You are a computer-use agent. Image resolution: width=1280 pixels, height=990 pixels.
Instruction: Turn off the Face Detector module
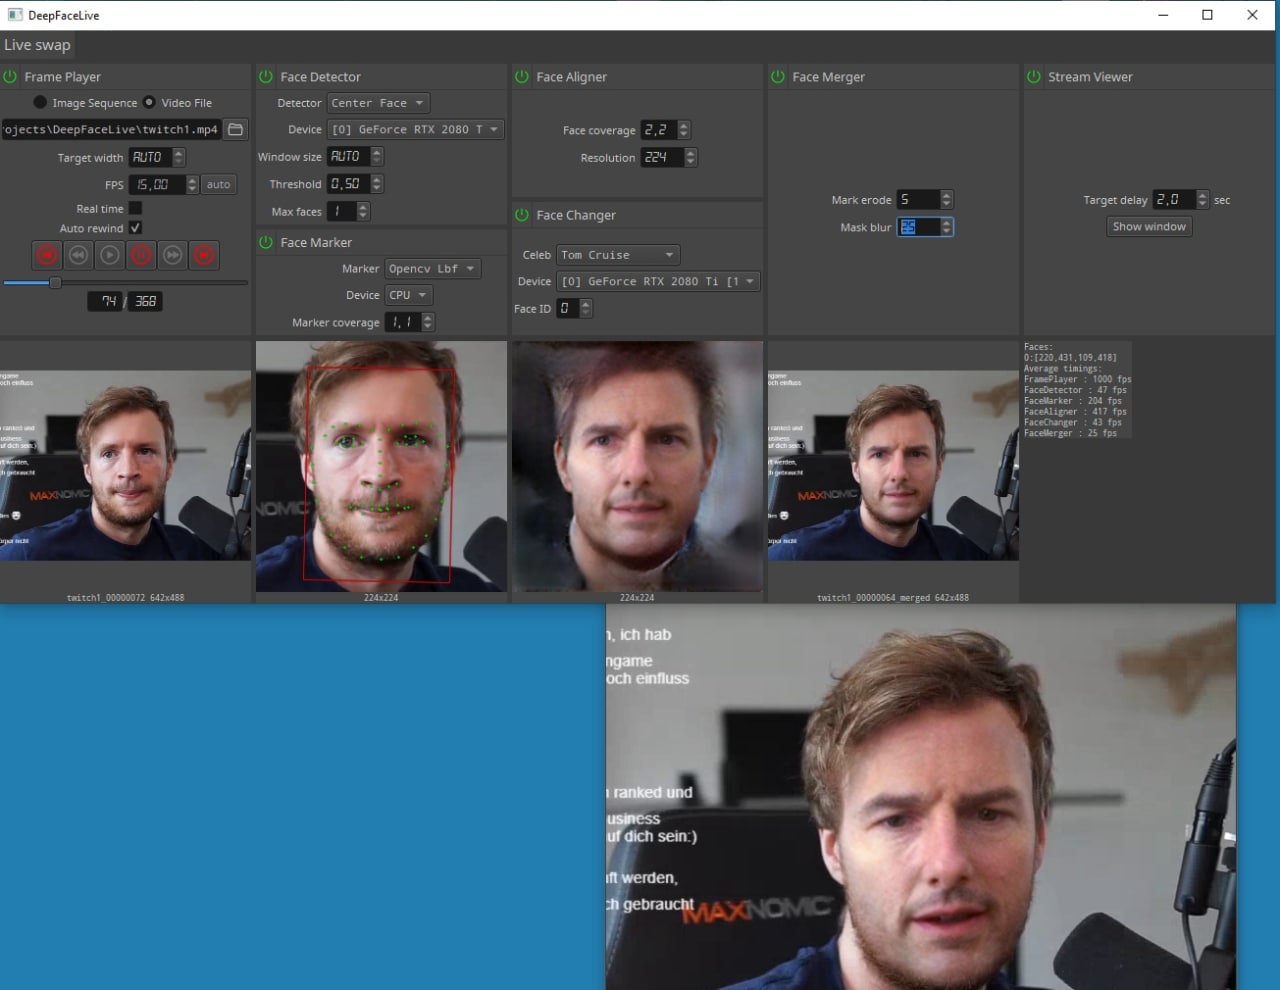pos(266,77)
